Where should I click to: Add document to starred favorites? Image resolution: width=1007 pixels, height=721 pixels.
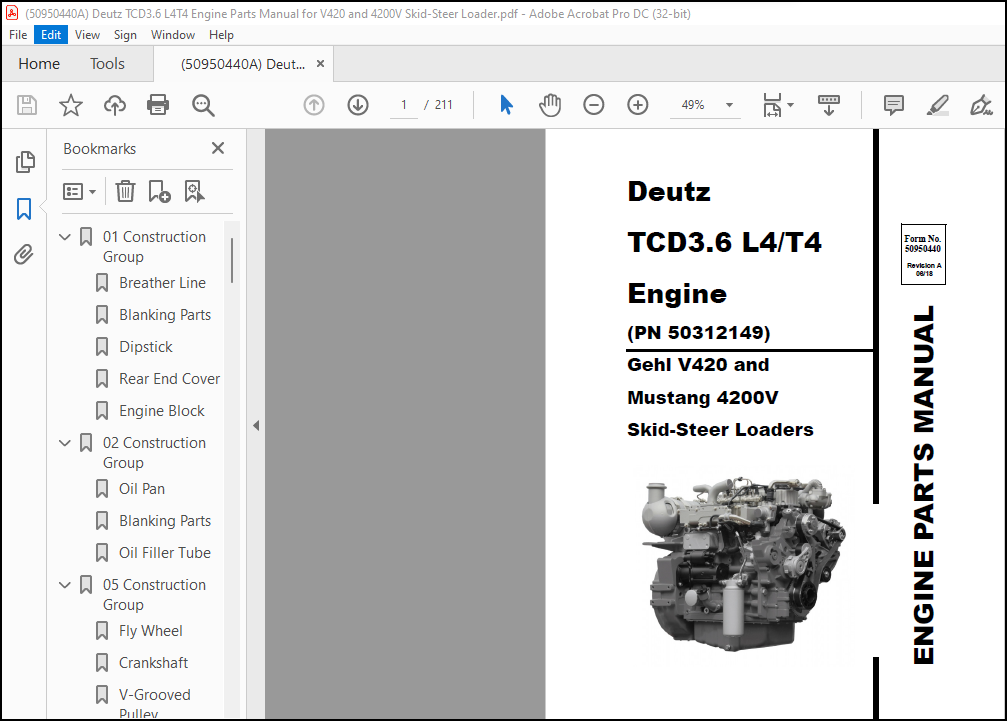[x=71, y=105]
